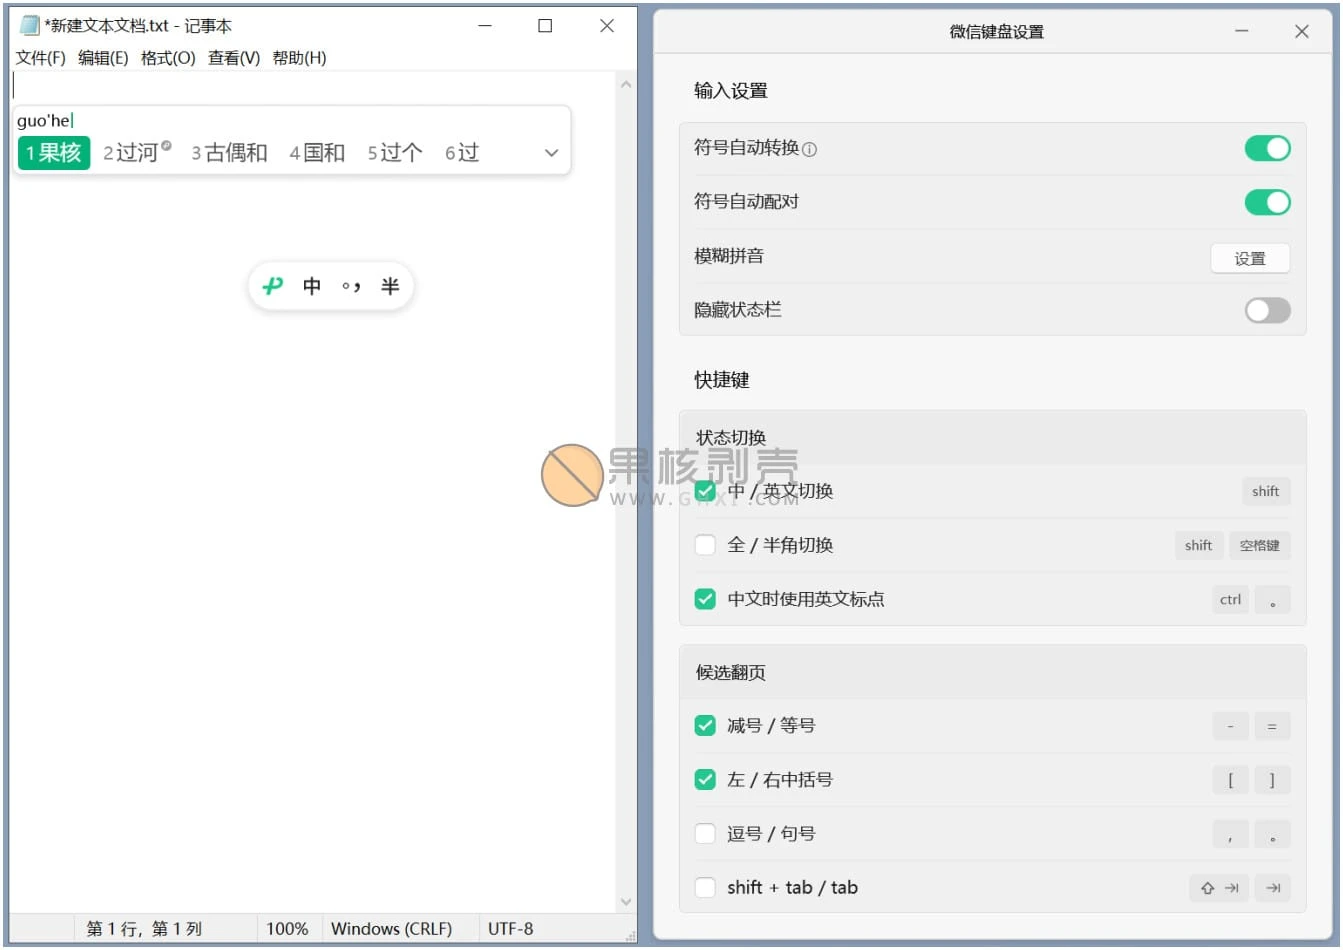This screenshot has height=950, width=1343.
Task: Click left bracket key badge
Action: coord(1230,780)
